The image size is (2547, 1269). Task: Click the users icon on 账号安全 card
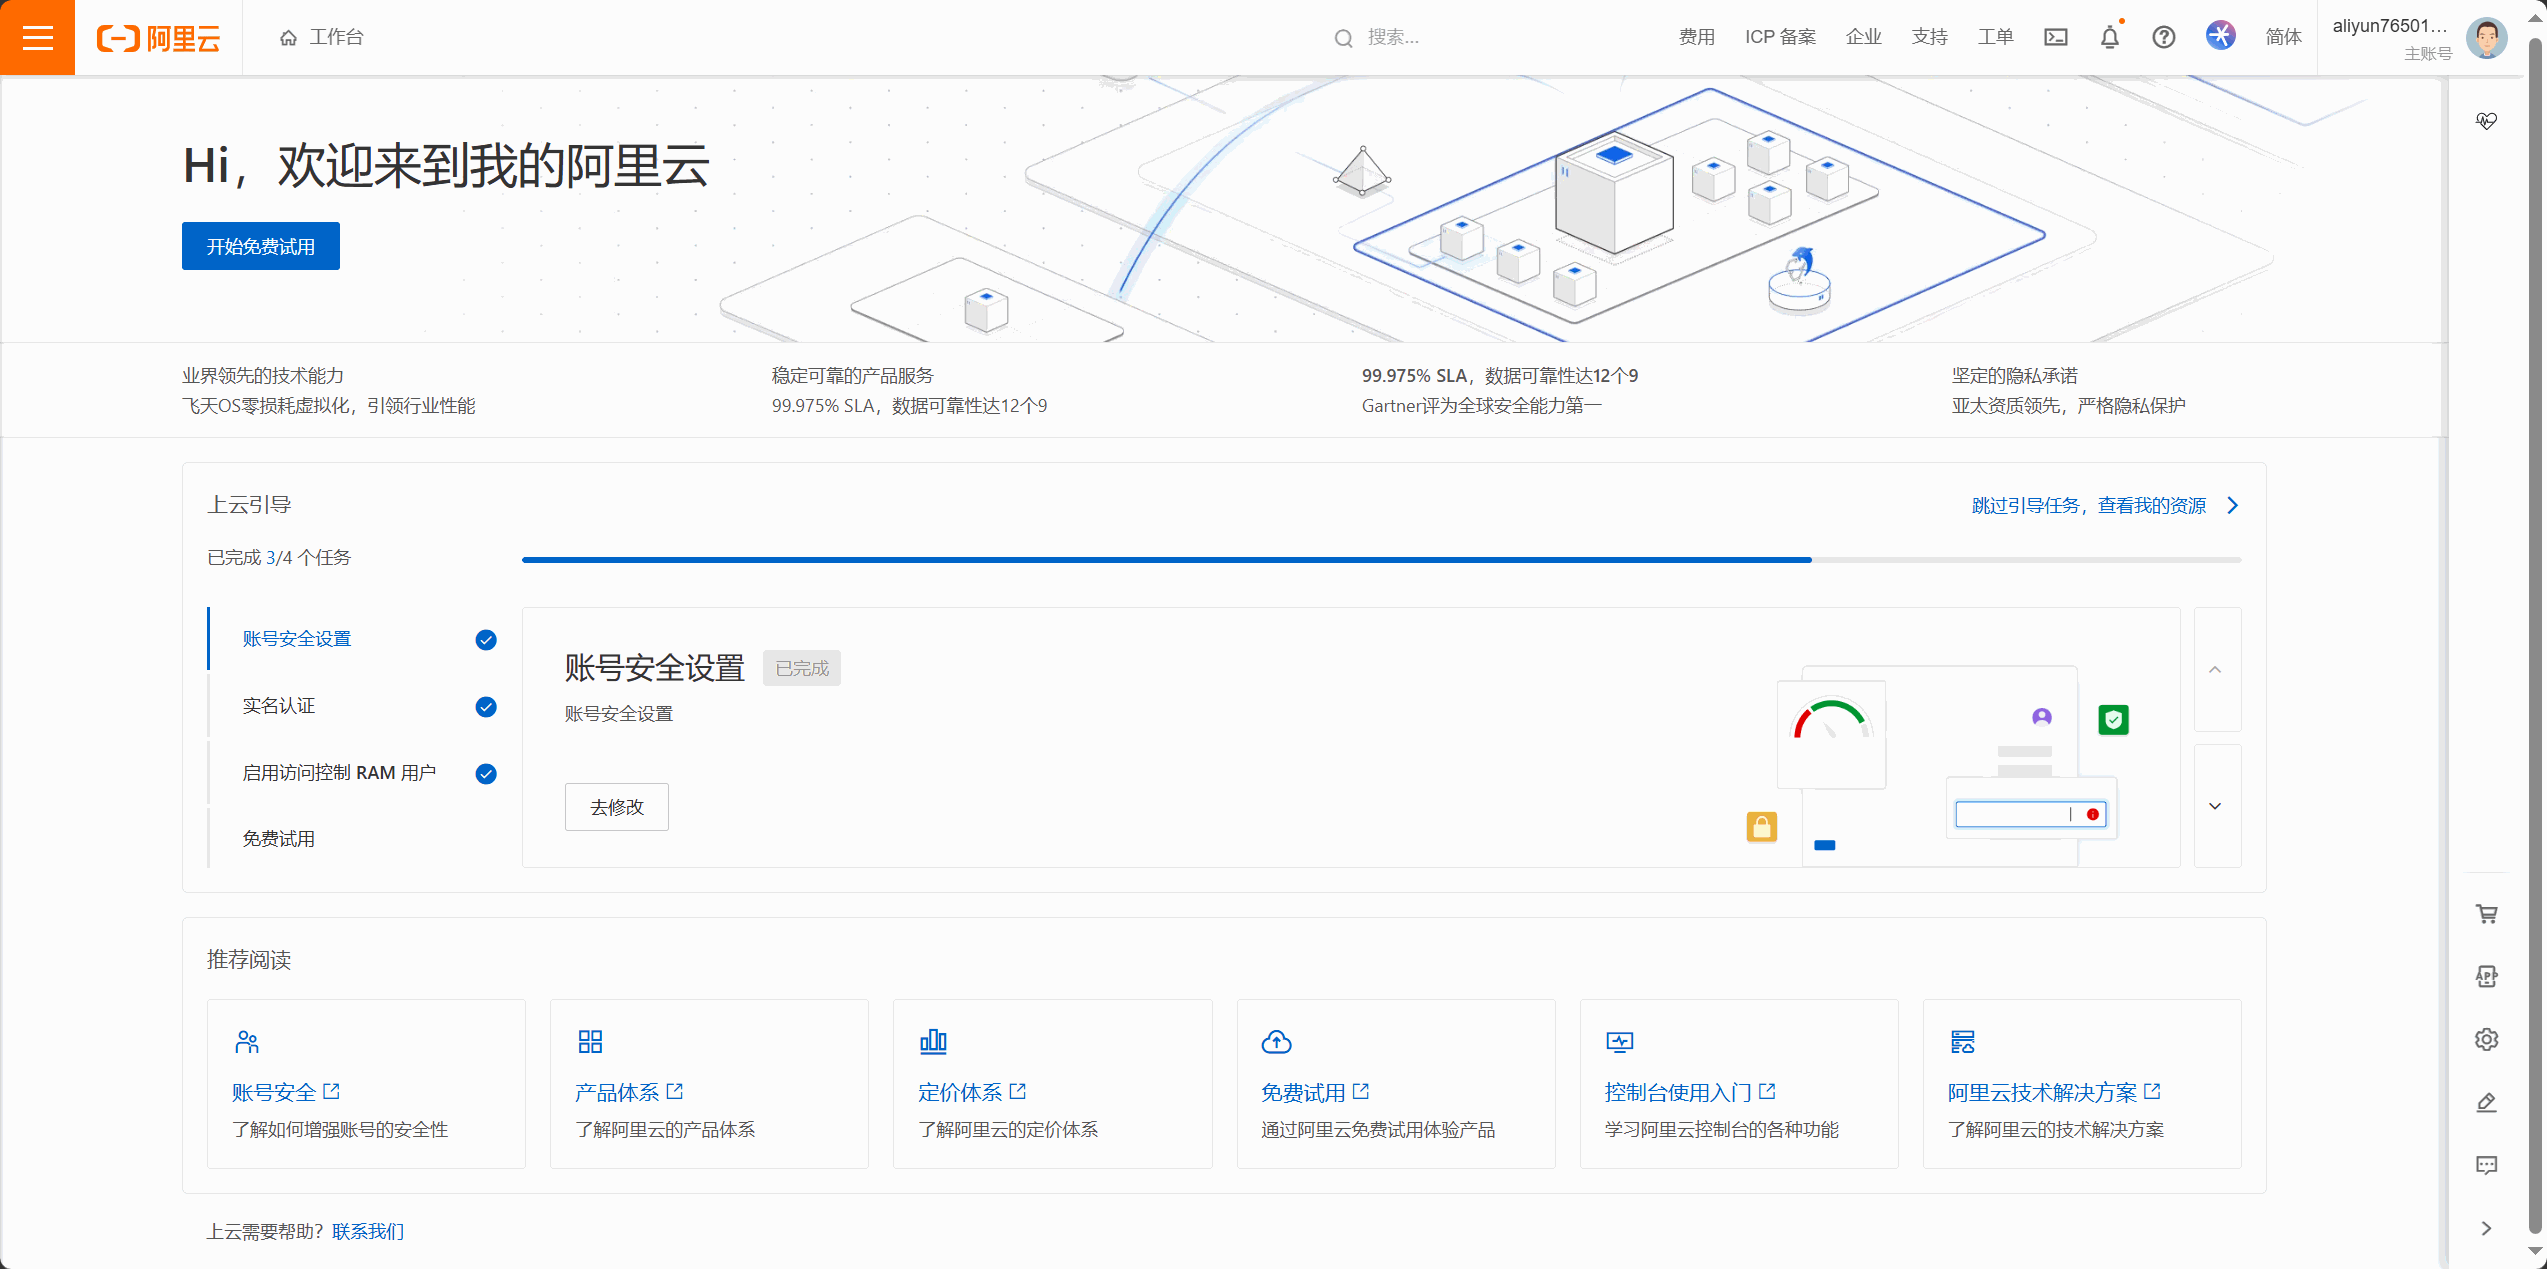pyautogui.click(x=247, y=1042)
